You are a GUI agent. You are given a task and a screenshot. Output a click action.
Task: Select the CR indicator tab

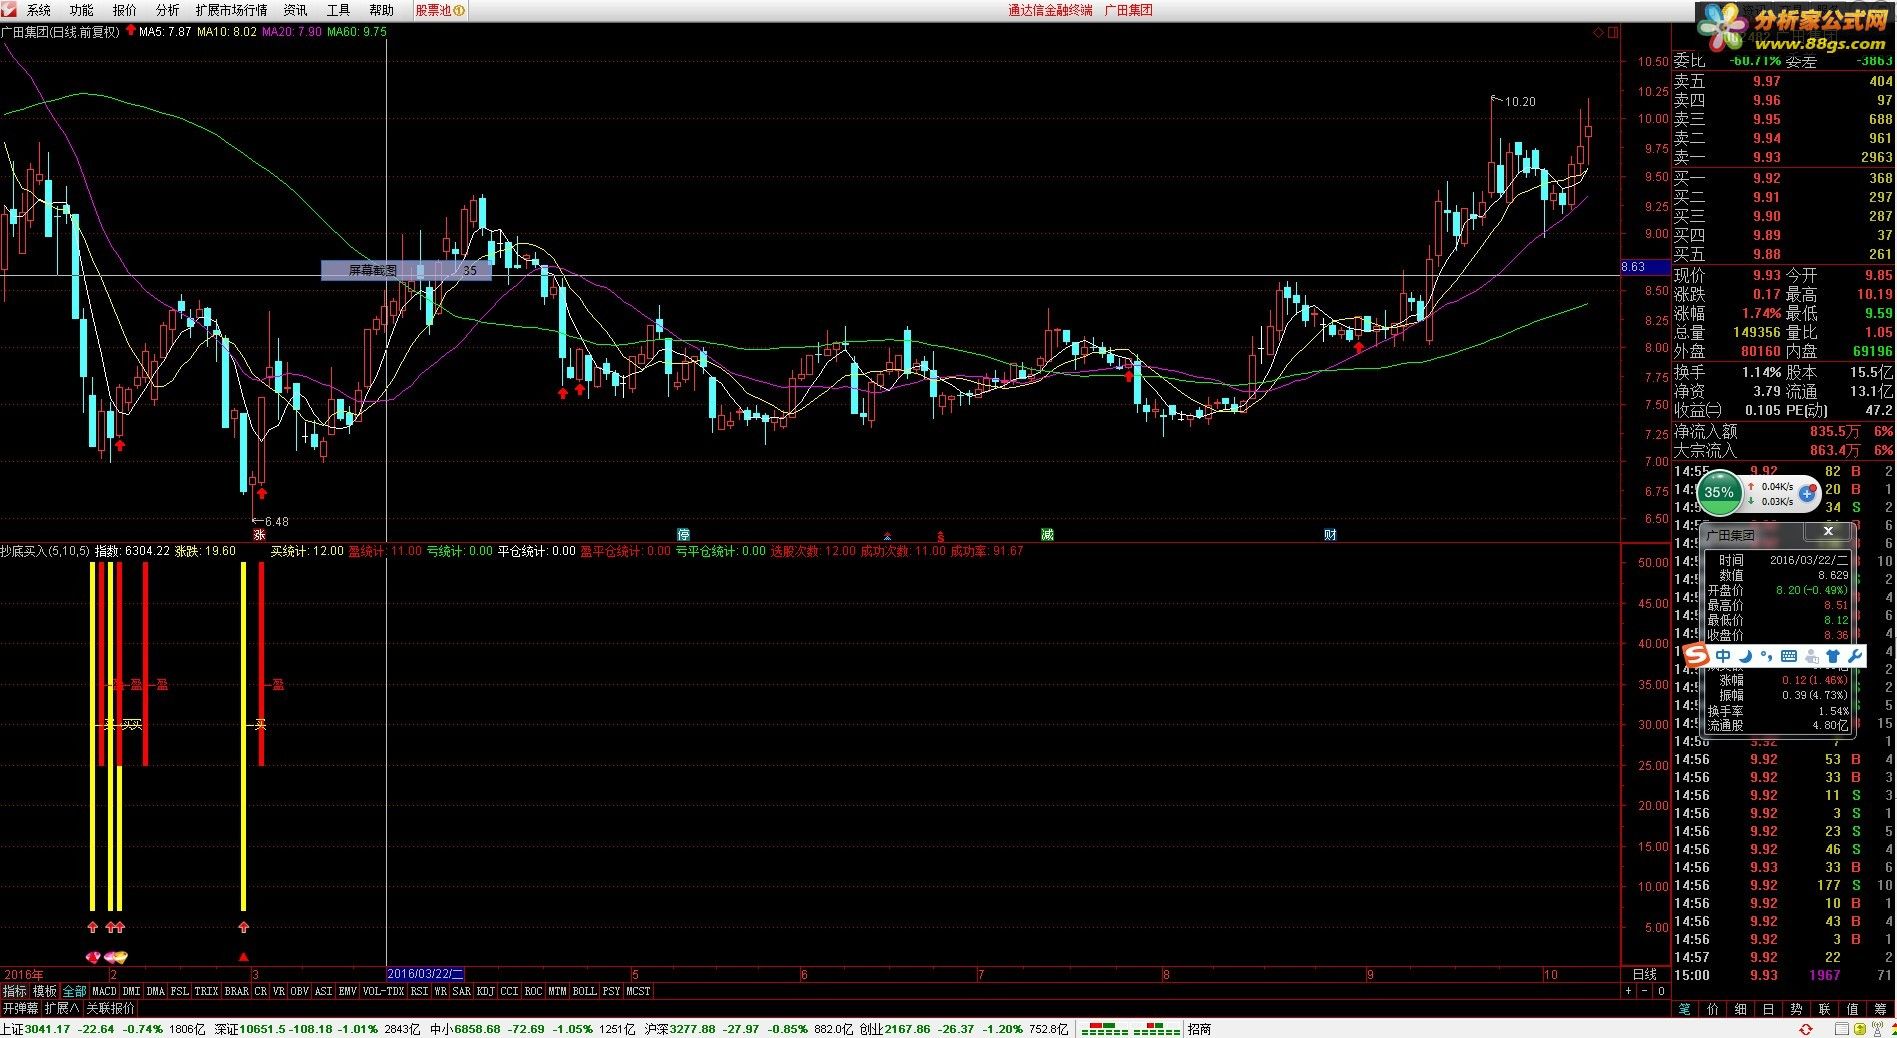[260, 991]
